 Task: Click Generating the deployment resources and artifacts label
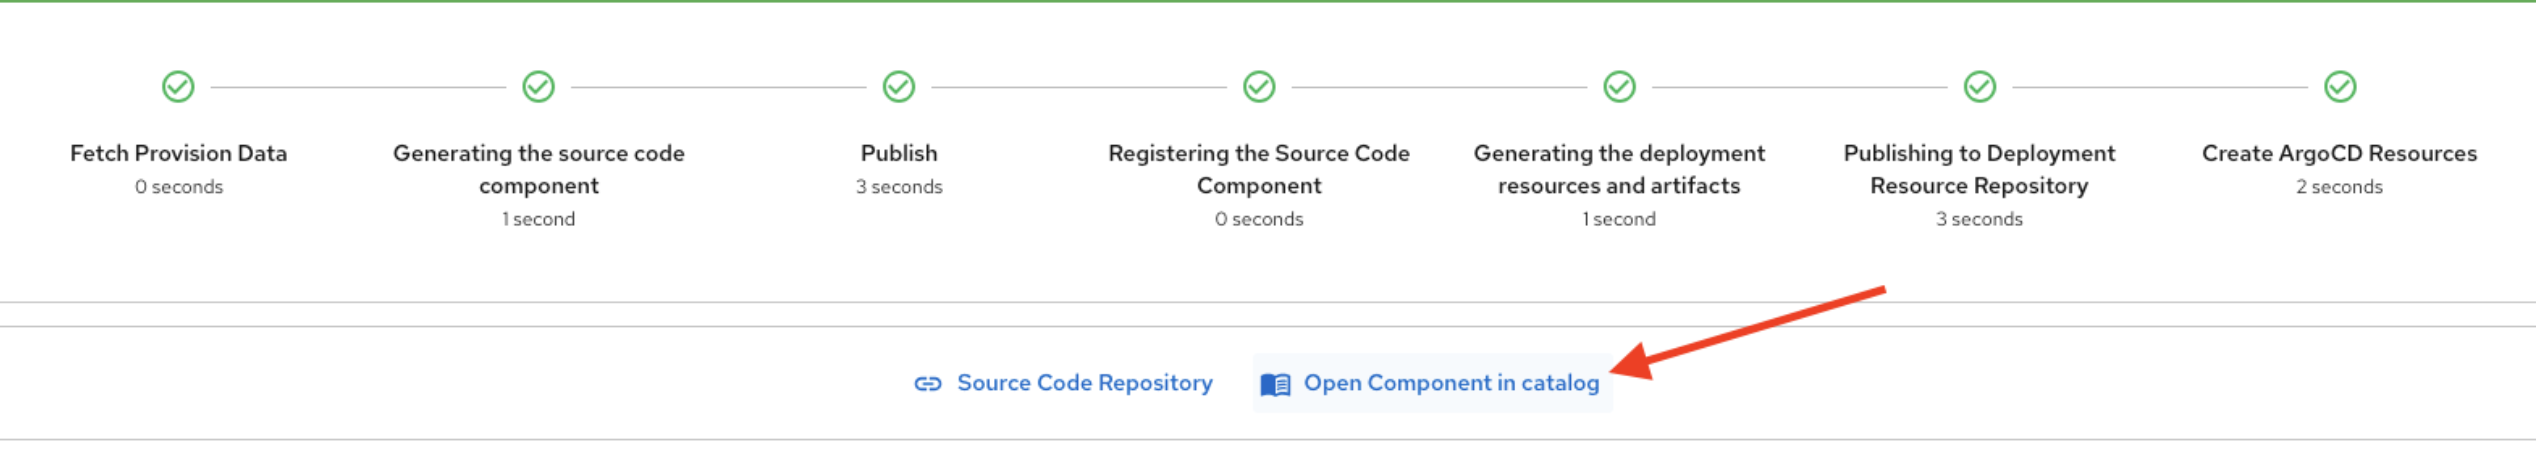click(1619, 169)
